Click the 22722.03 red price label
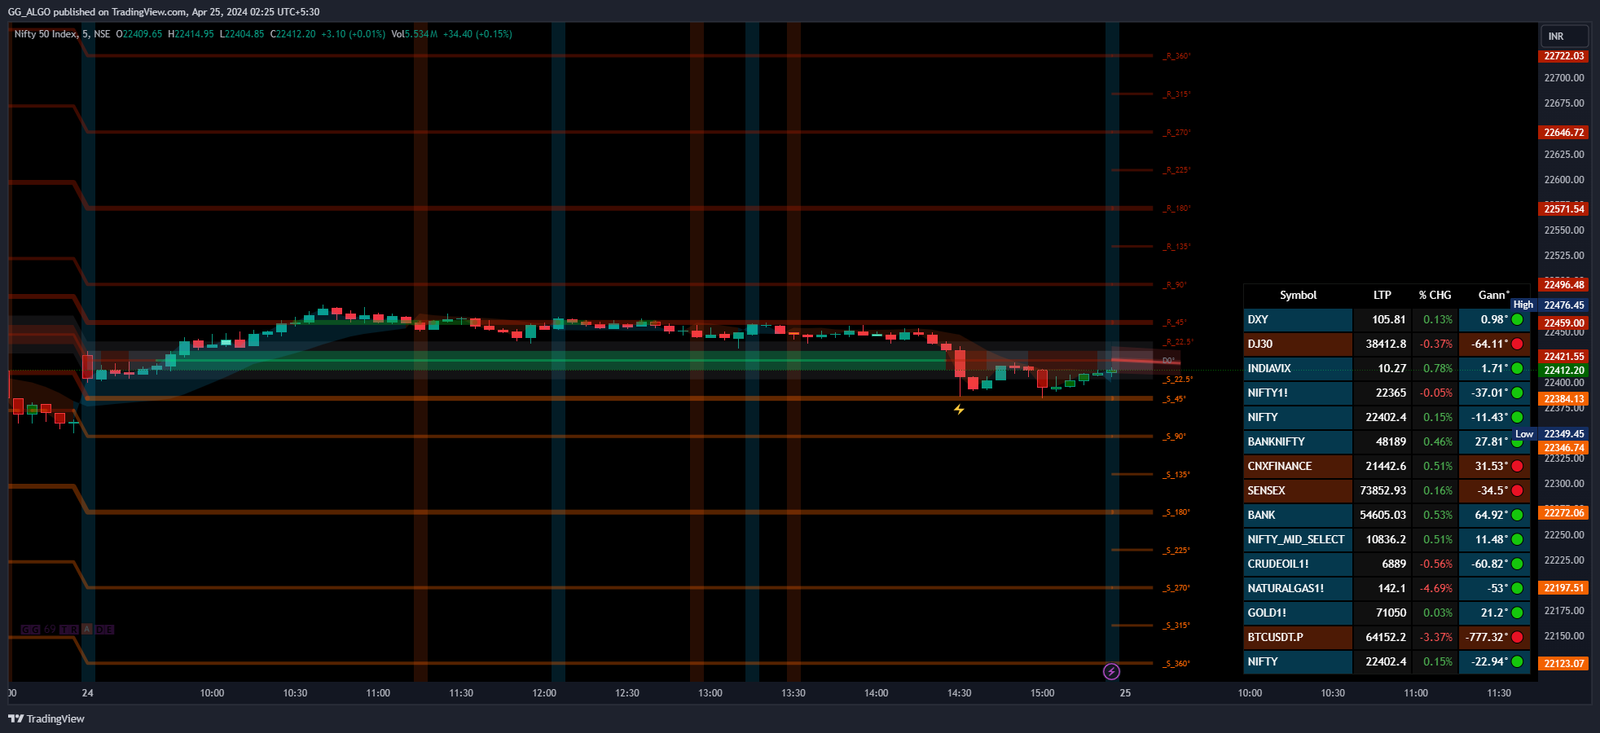1600x733 pixels. coord(1564,56)
